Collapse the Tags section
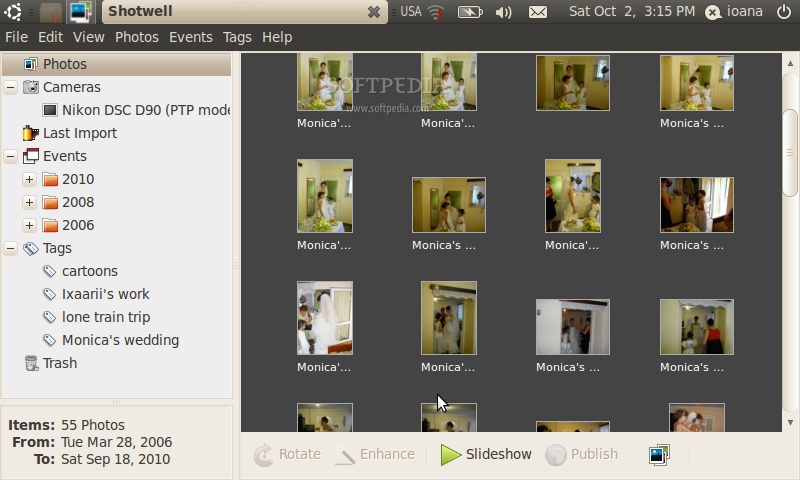This screenshot has height=480, width=800. (x=10, y=248)
